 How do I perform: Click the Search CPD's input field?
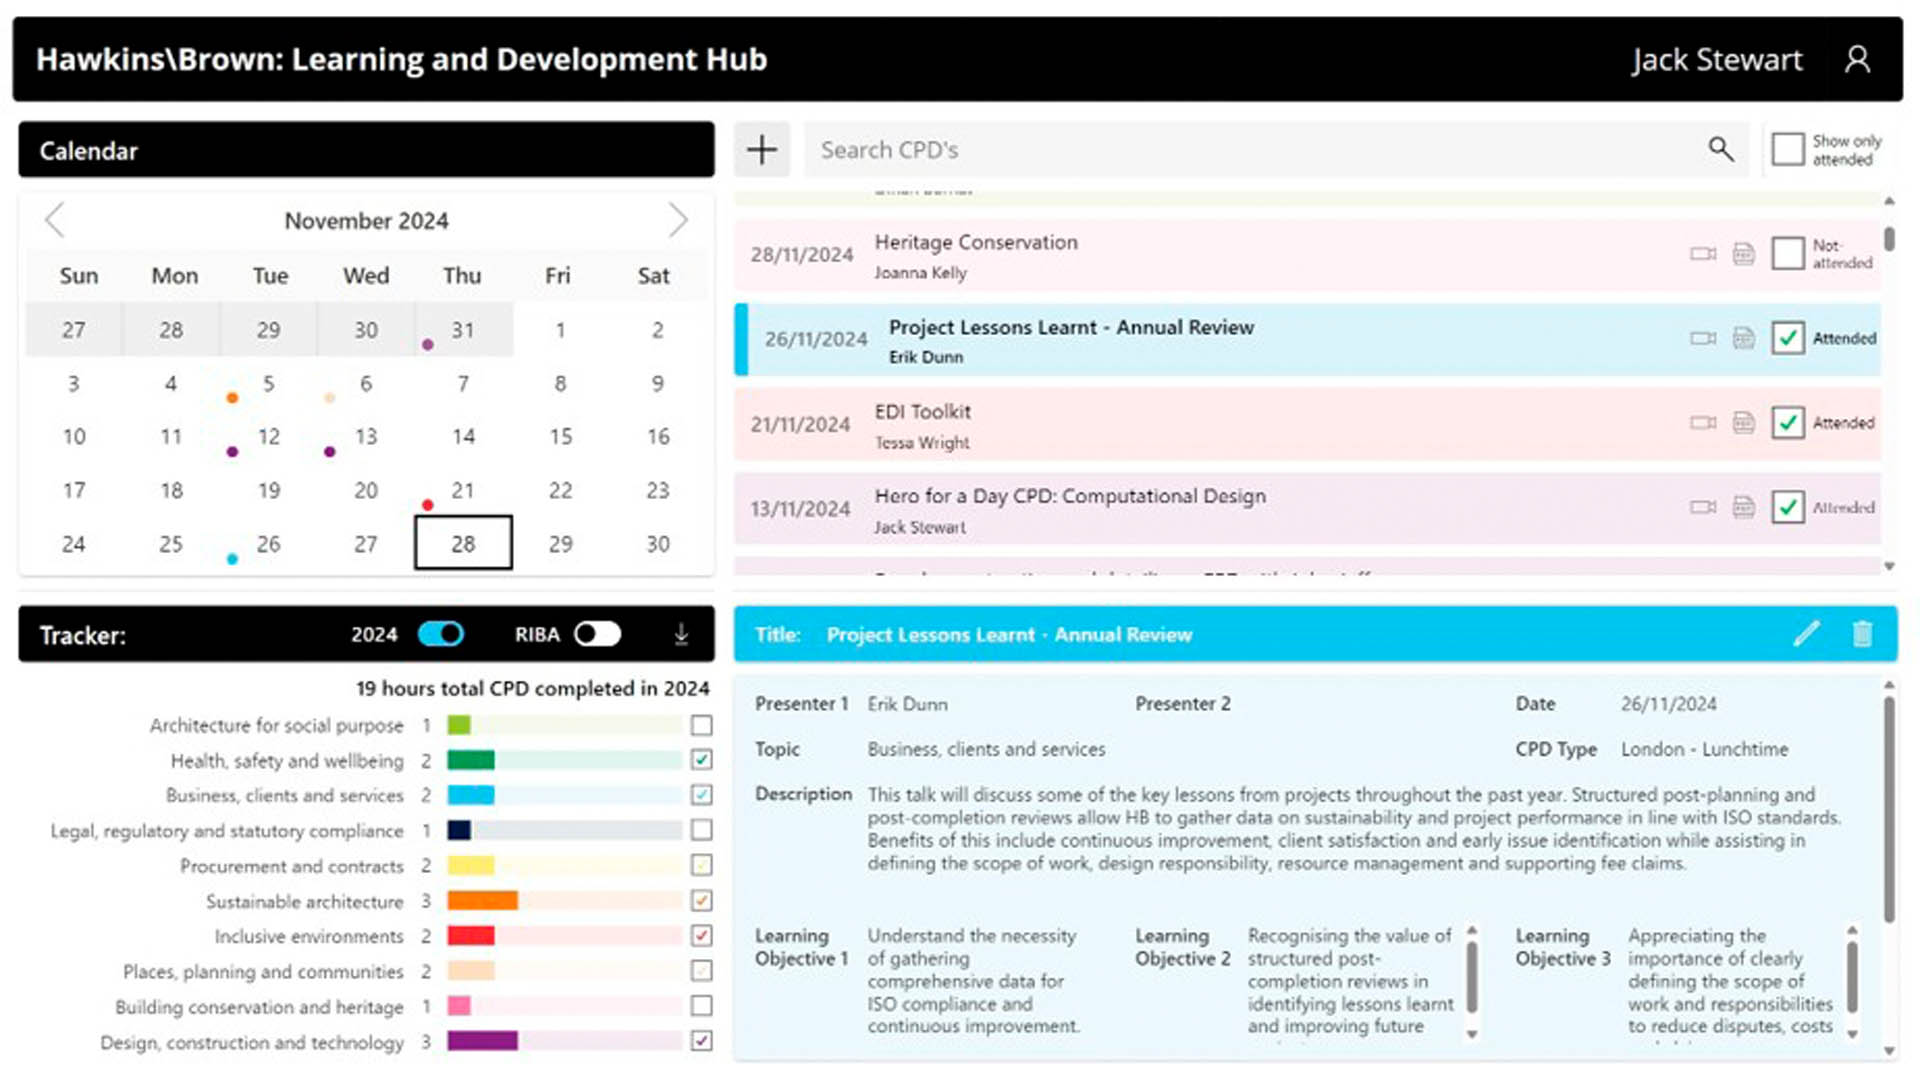[x=1250, y=150]
